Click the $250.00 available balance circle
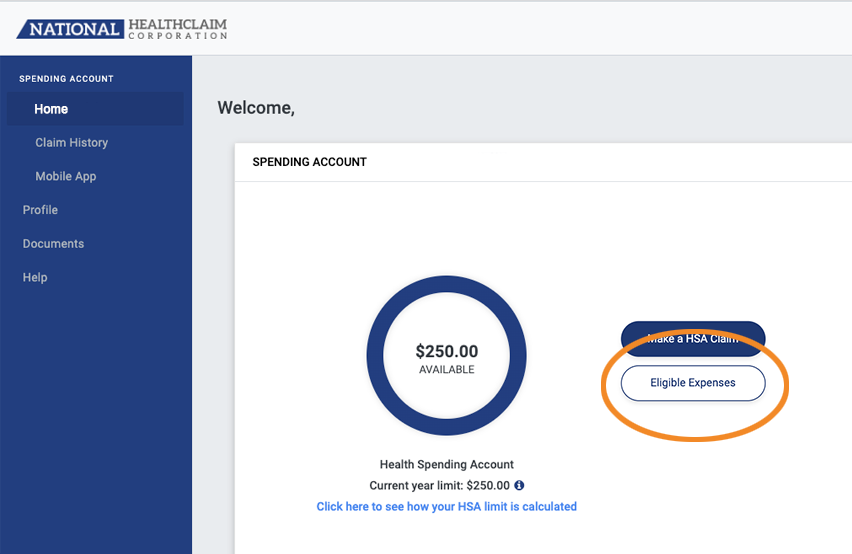The image size is (852, 554). pos(447,355)
